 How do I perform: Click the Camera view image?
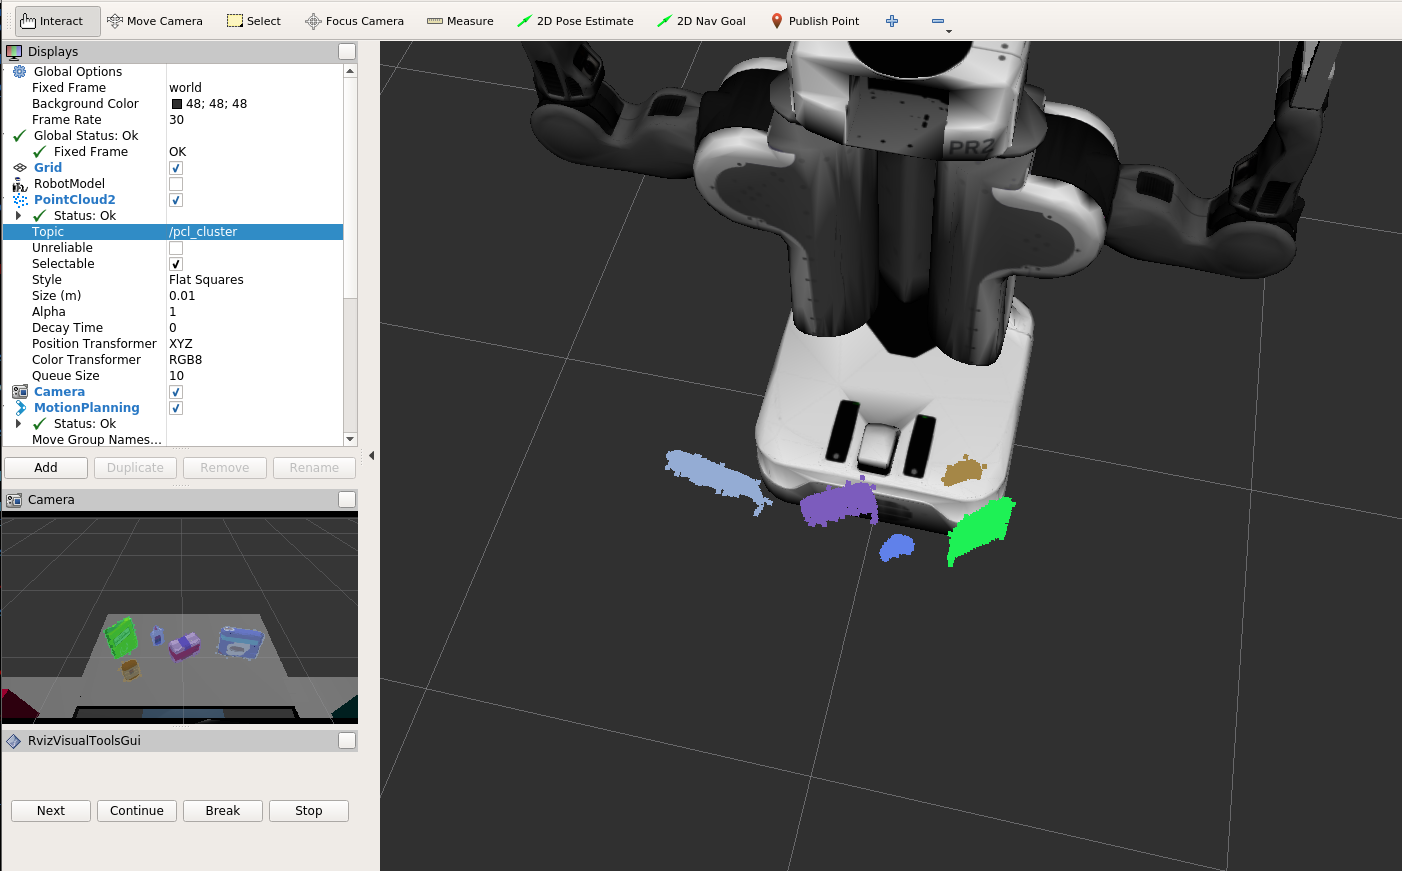180,619
